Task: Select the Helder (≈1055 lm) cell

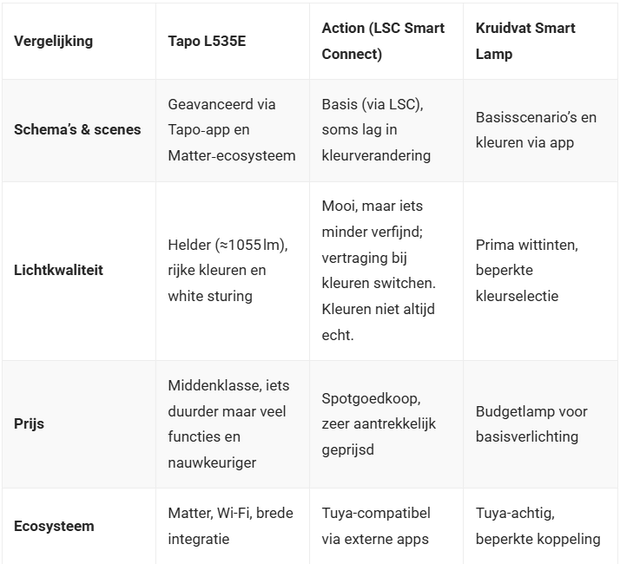Action: [229, 270]
